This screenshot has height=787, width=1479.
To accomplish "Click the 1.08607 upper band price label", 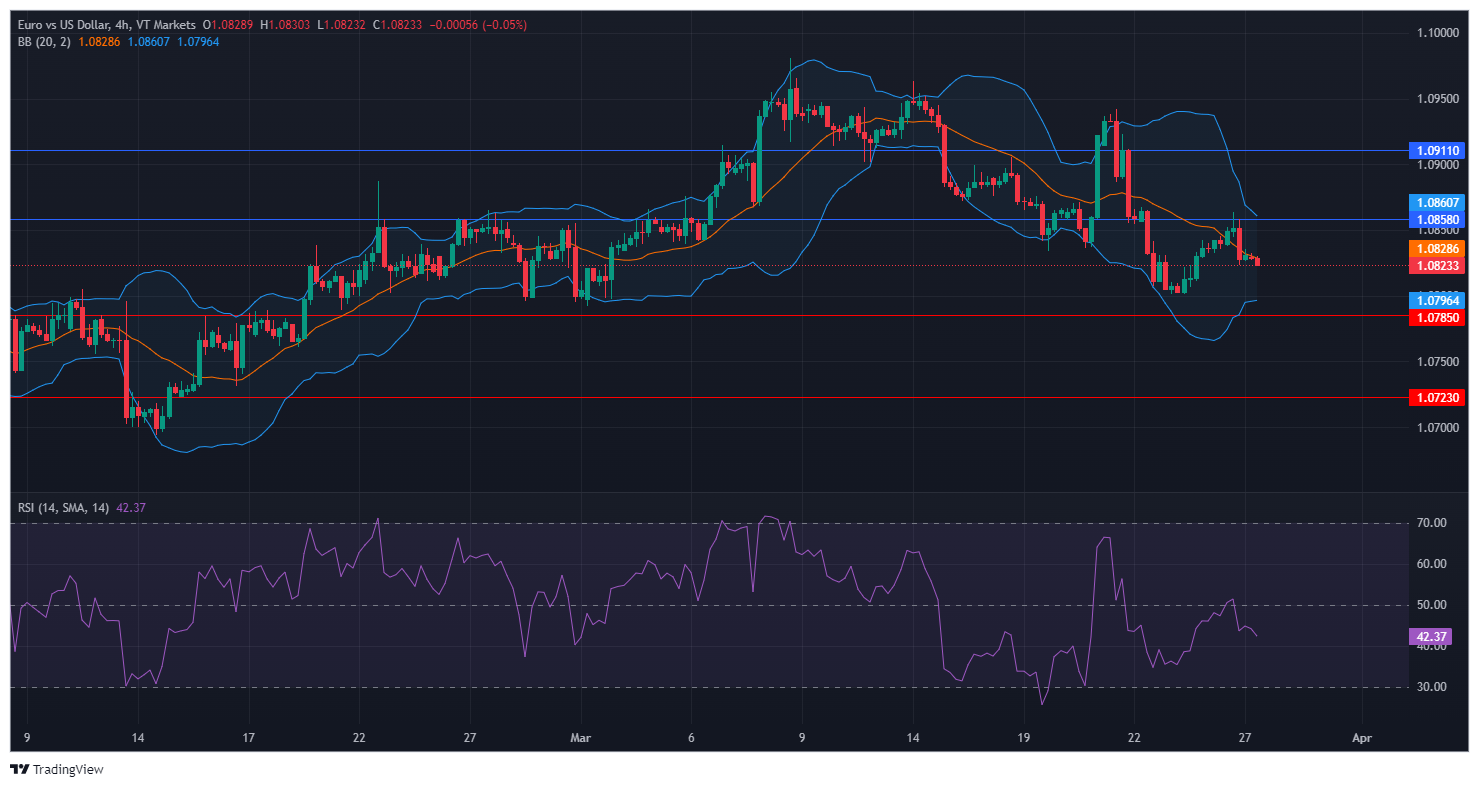I will point(1437,202).
